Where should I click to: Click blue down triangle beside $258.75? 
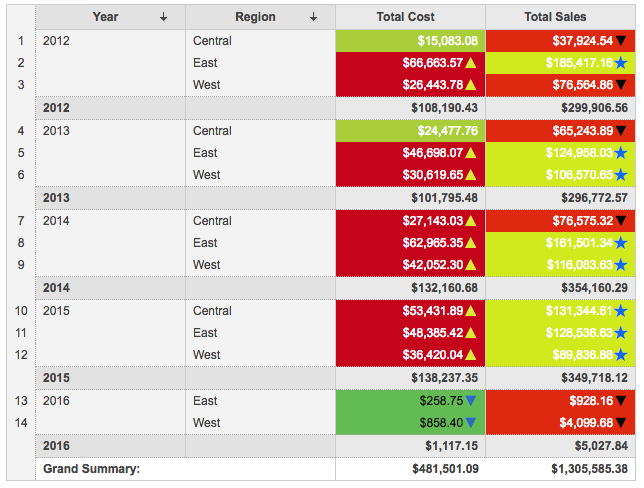tap(471, 401)
